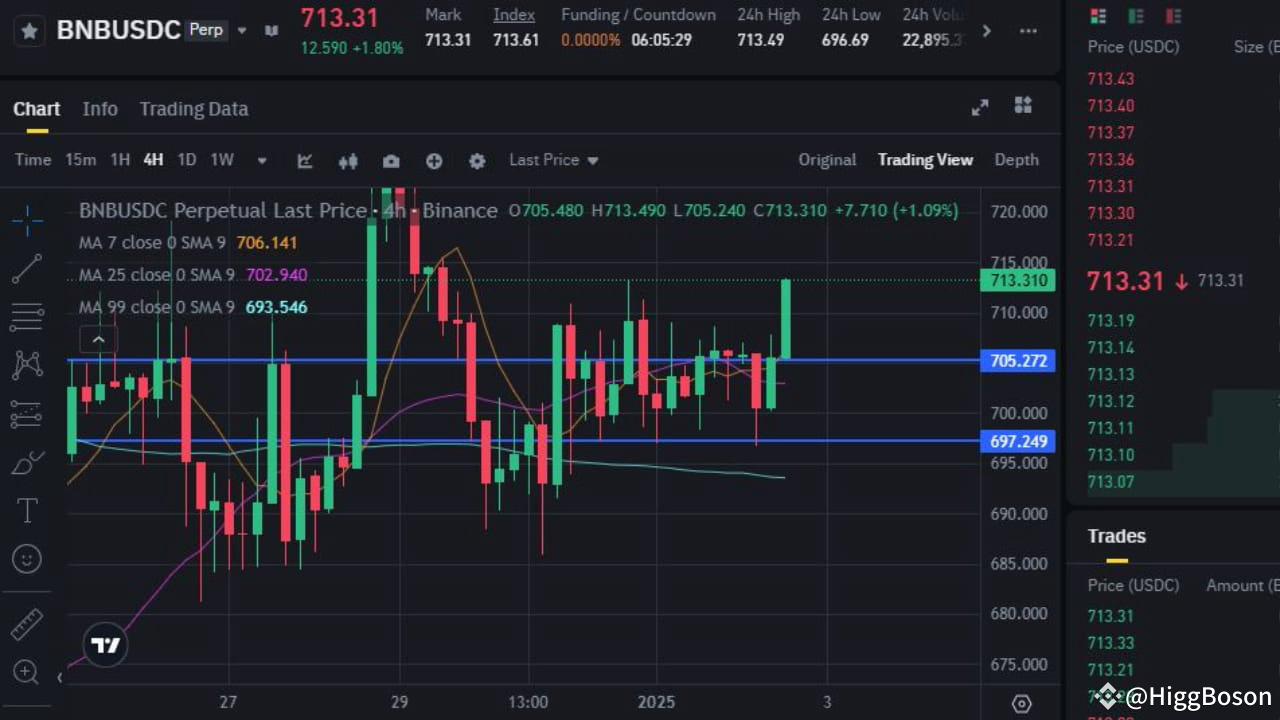Expand chart to fullscreen
This screenshot has height=720, width=1280.
point(980,107)
